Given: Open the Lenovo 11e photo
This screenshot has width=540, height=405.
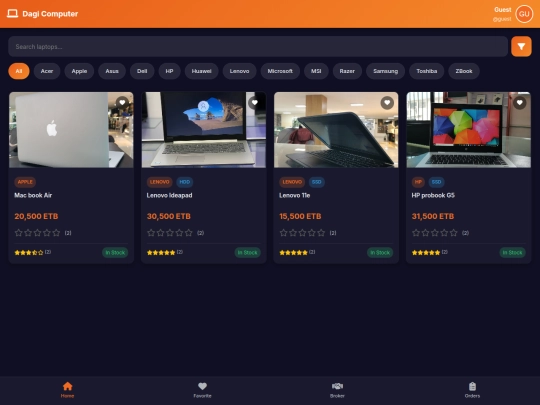Looking at the screenshot, I should (x=336, y=130).
